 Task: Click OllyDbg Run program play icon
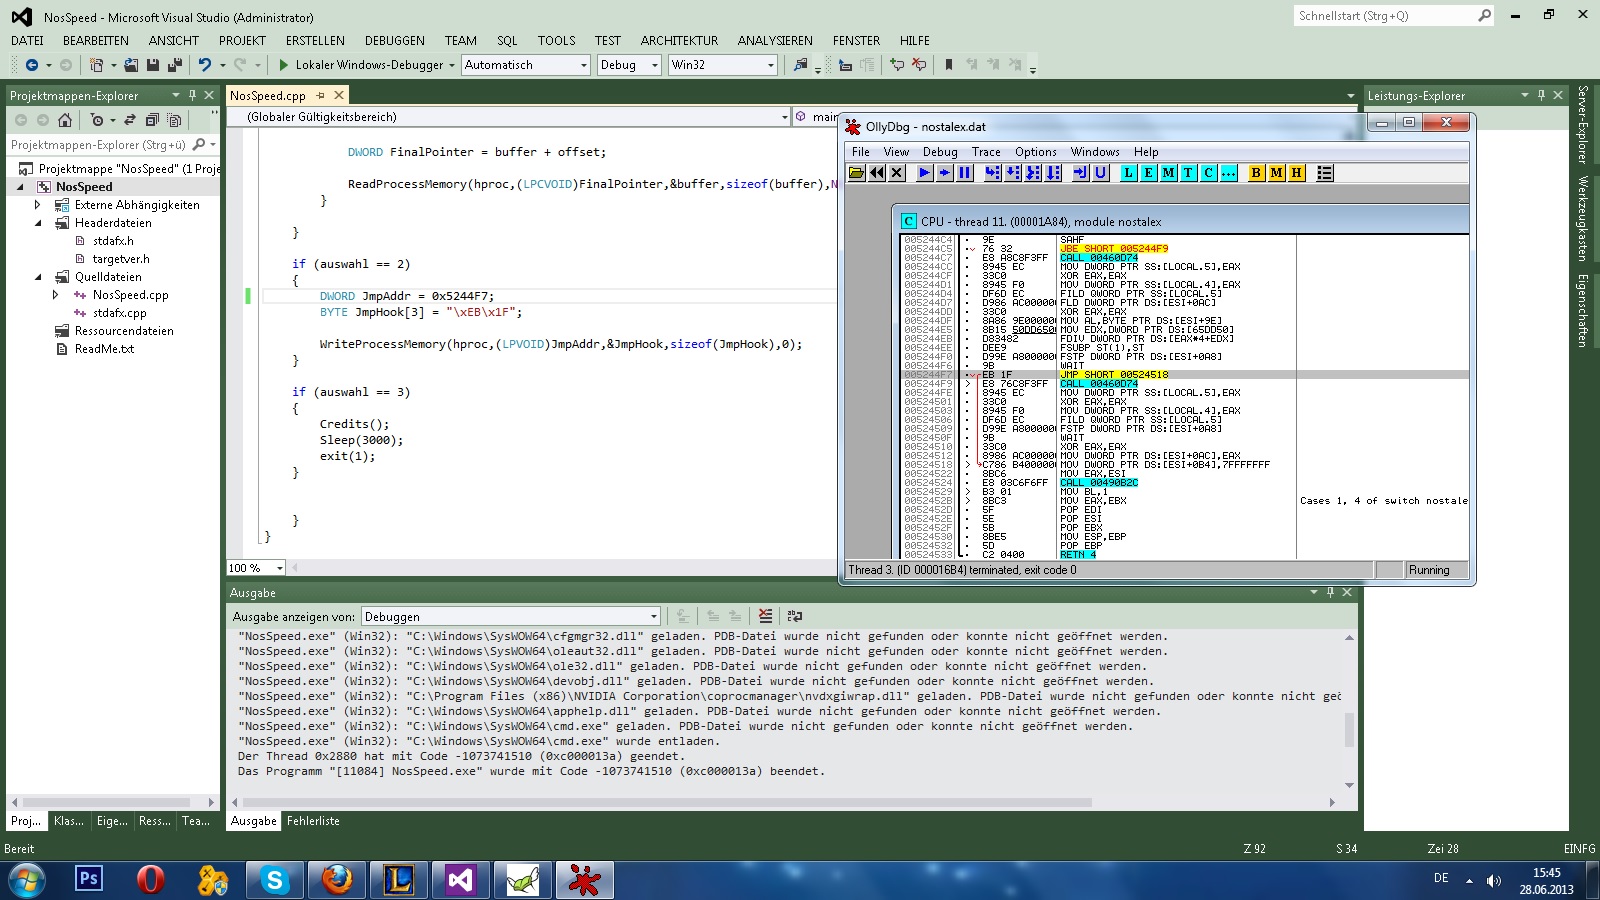click(x=924, y=173)
